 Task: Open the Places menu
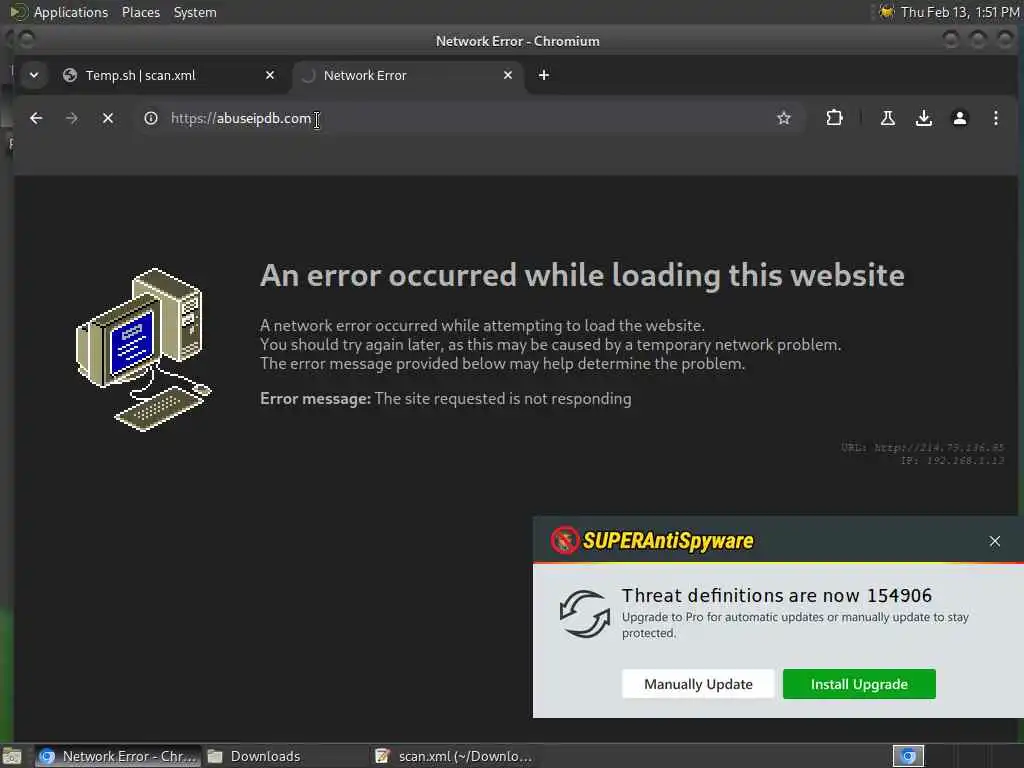click(140, 12)
